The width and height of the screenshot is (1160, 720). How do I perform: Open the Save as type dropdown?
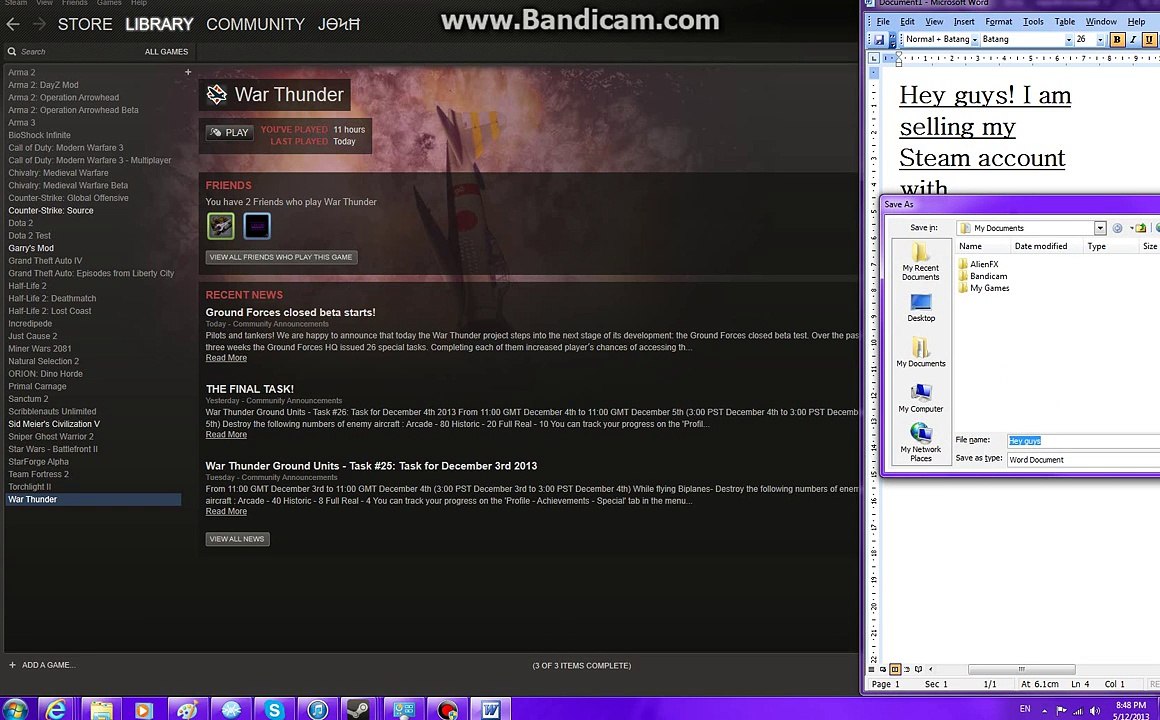[1083, 460]
